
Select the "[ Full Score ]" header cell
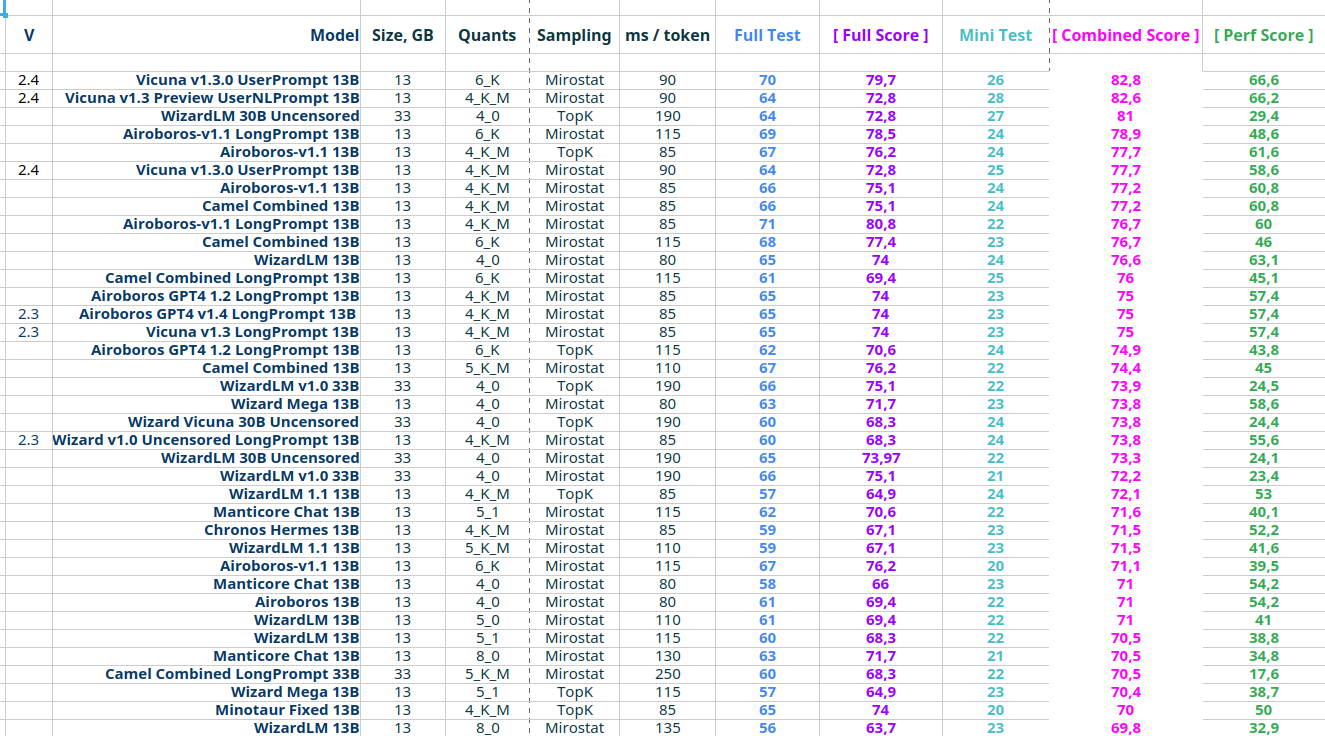[x=880, y=35]
